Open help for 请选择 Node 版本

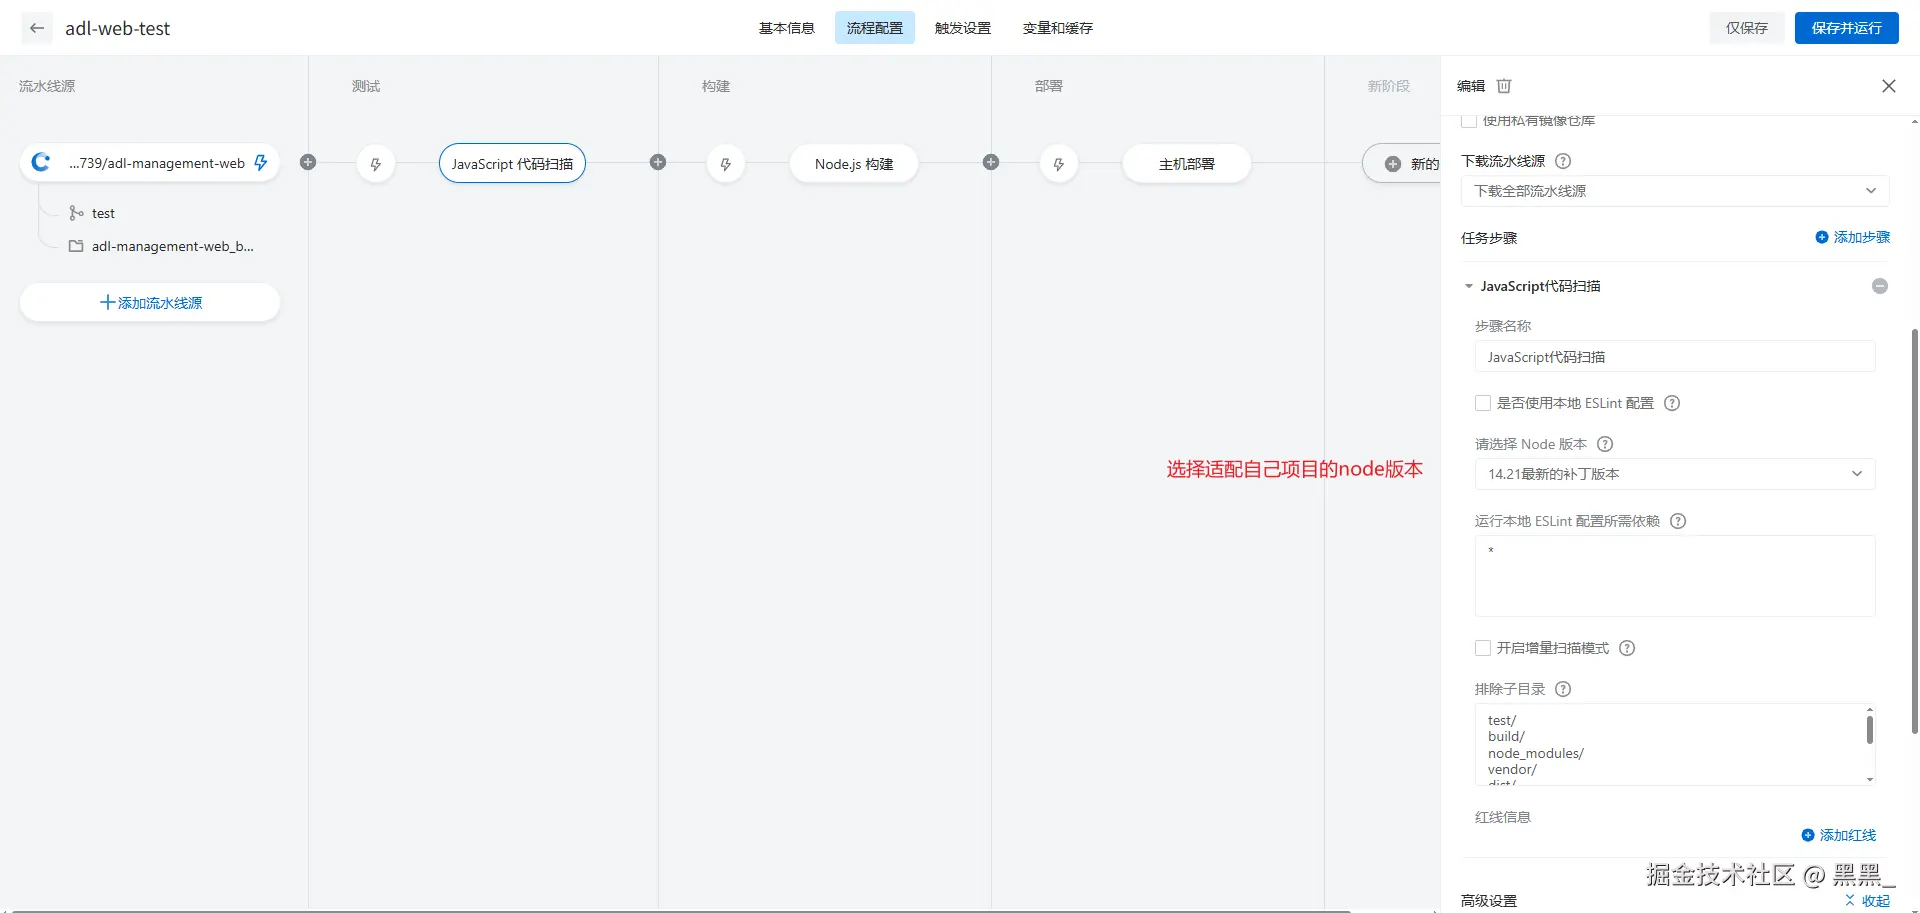click(x=1605, y=444)
